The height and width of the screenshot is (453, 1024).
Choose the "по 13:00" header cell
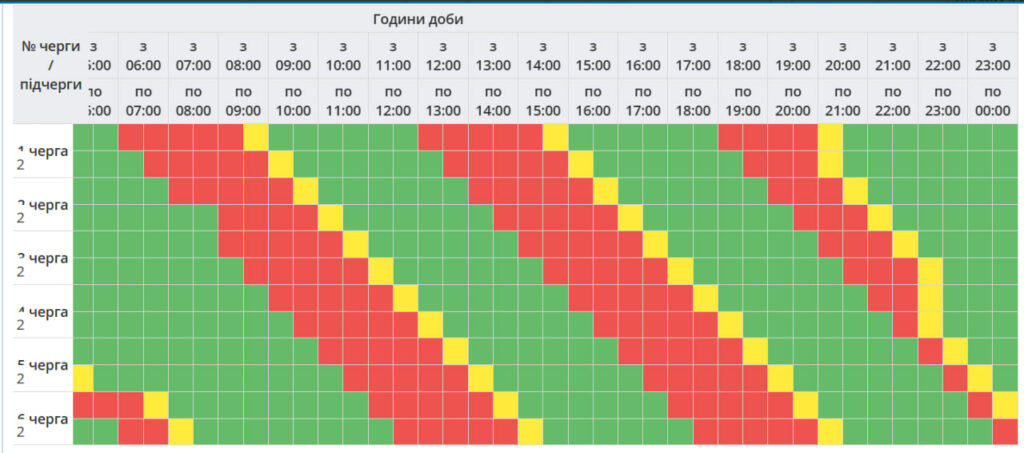(443, 102)
